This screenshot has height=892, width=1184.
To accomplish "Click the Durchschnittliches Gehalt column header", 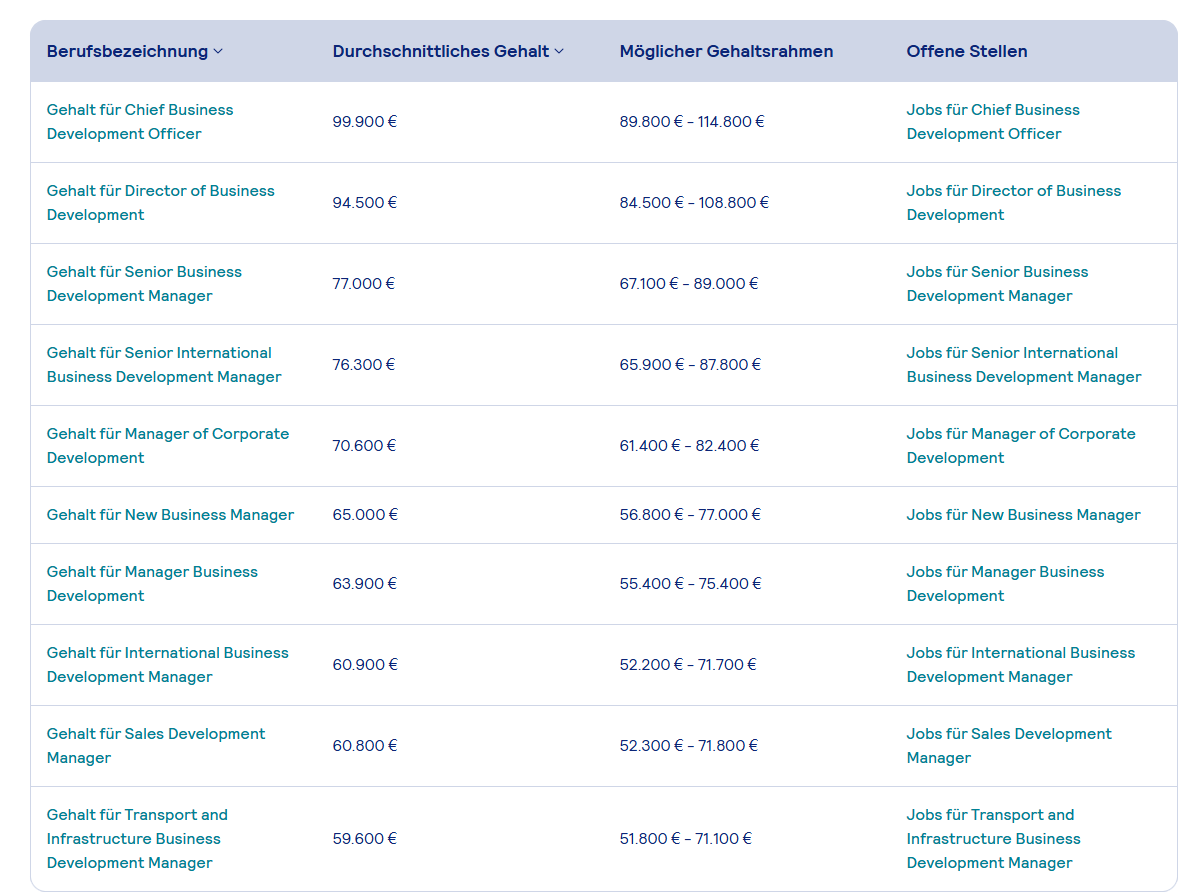I will pyautogui.click(x=440, y=51).
